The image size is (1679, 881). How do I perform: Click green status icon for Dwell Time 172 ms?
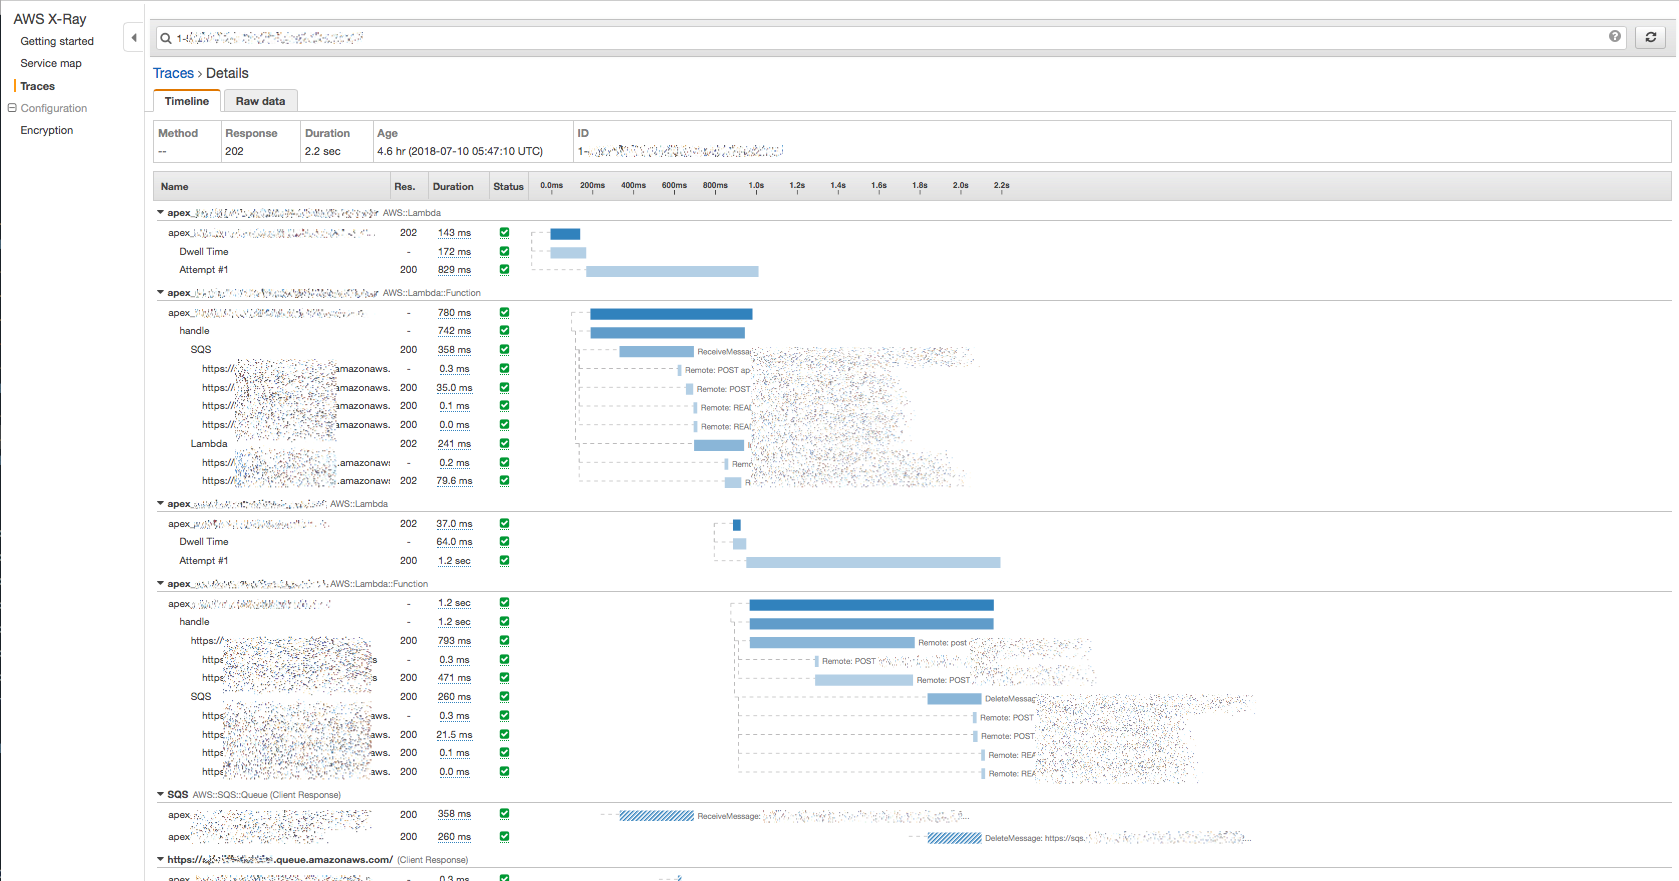point(504,252)
